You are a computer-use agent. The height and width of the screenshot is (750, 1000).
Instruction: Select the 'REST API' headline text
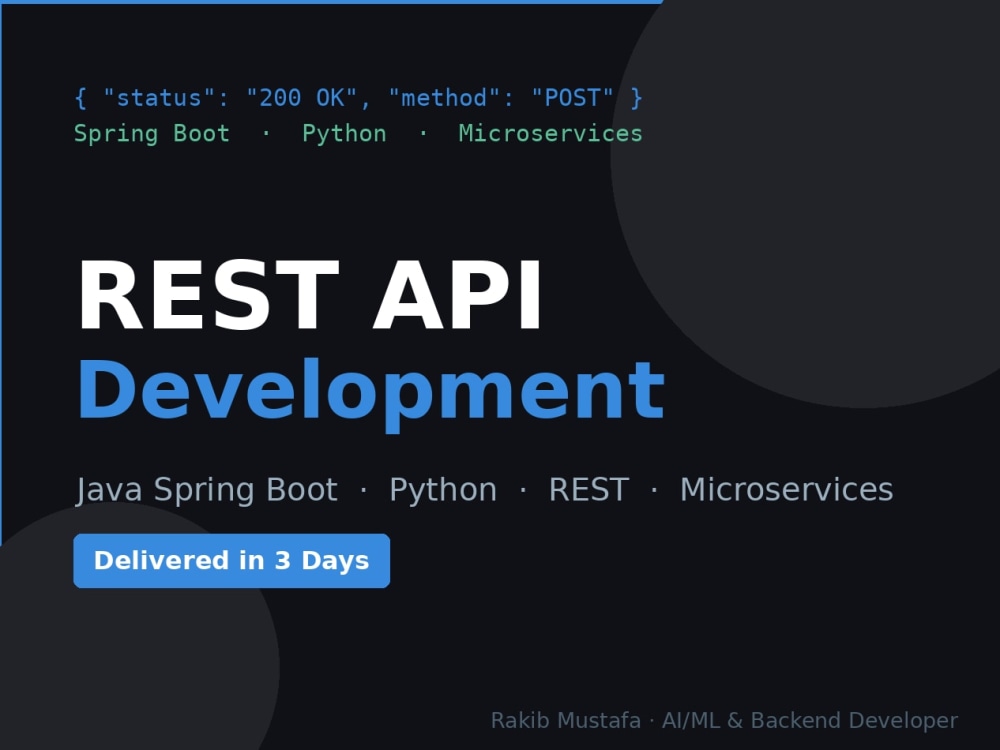pyautogui.click(x=309, y=295)
